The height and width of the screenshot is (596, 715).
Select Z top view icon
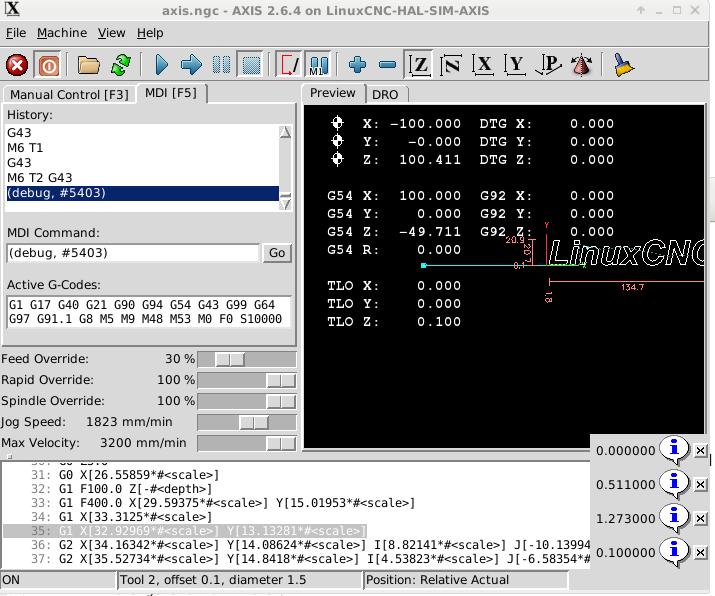click(419, 65)
